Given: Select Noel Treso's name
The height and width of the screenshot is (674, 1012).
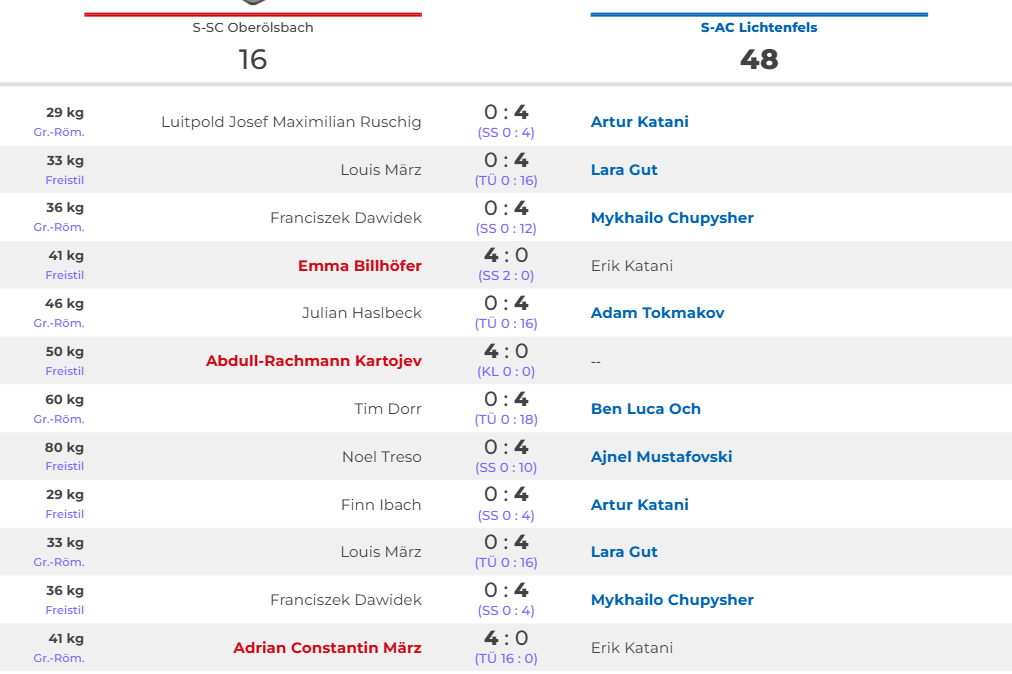Looking at the screenshot, I should [x=381, y=457].
